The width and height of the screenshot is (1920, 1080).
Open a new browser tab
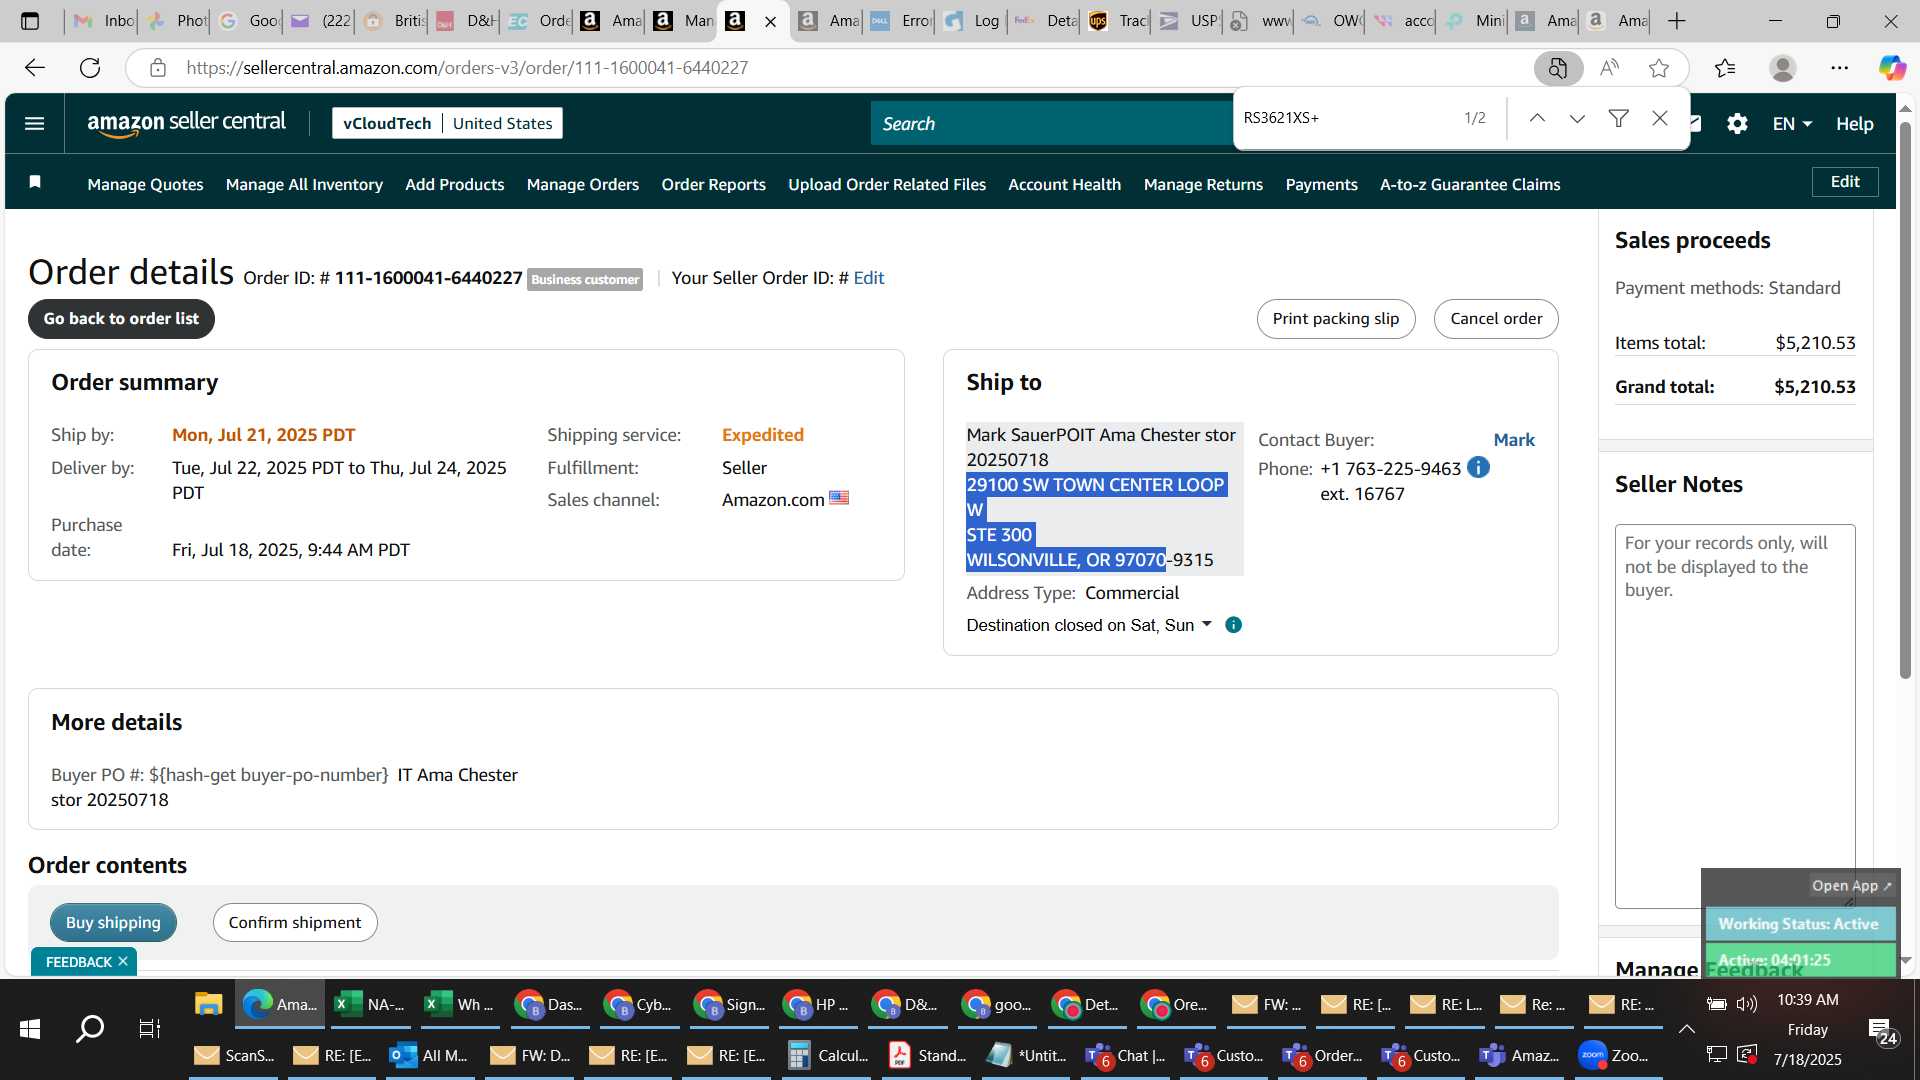point(1677,21)
